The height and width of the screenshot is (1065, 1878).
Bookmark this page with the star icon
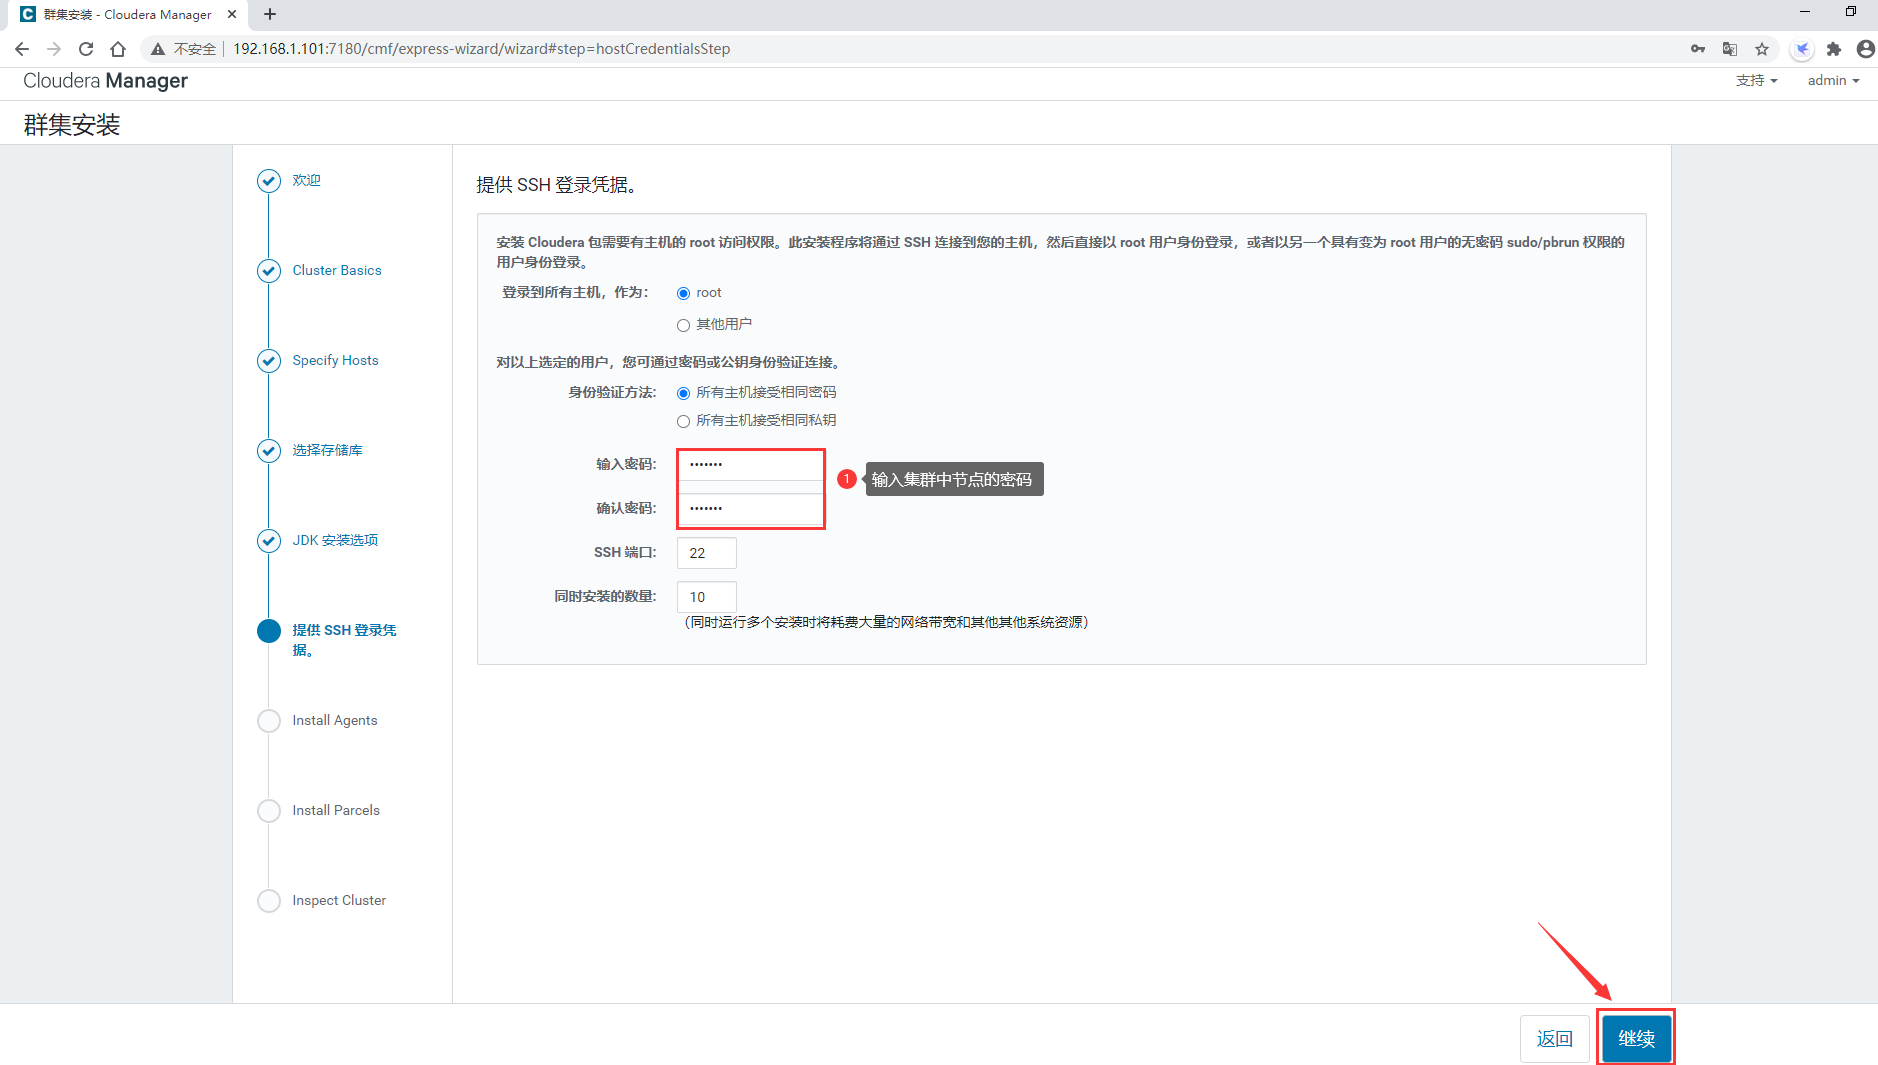coord(1762,49)
